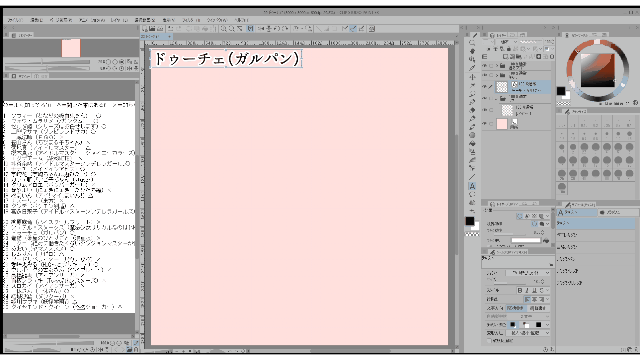Toggle the checkbox at bottom of tool property
This screenshot has height=360, width=640.
(489, 340)
